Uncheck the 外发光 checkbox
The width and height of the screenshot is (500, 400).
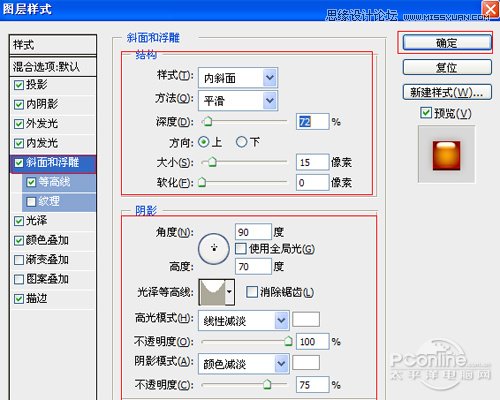click(19, 124)
